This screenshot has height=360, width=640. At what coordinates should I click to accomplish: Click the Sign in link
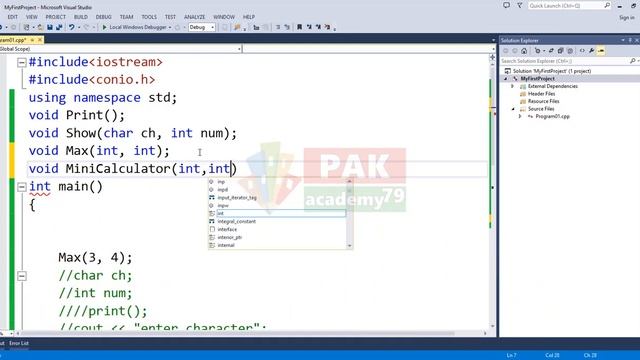pyautogui.click(x=627, y=18)
